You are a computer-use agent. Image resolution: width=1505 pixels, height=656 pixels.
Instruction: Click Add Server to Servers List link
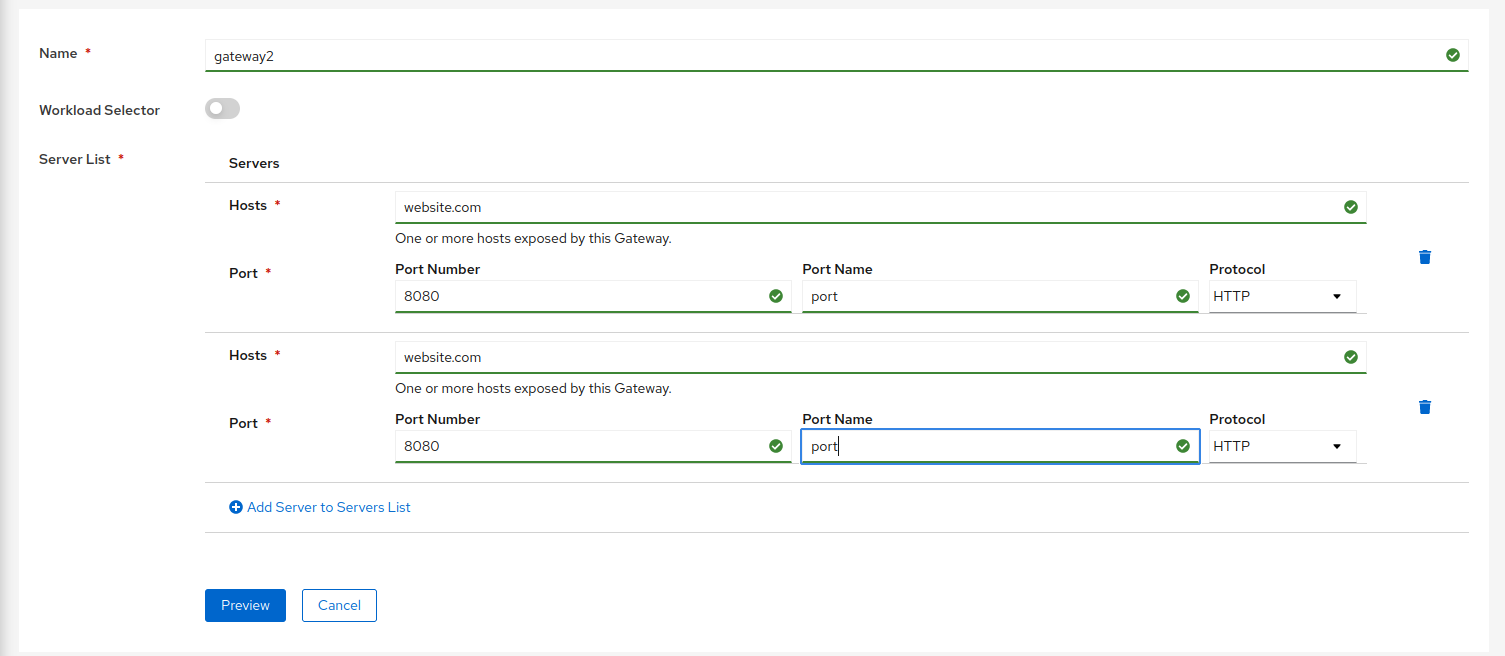click(x=330, y=507)
